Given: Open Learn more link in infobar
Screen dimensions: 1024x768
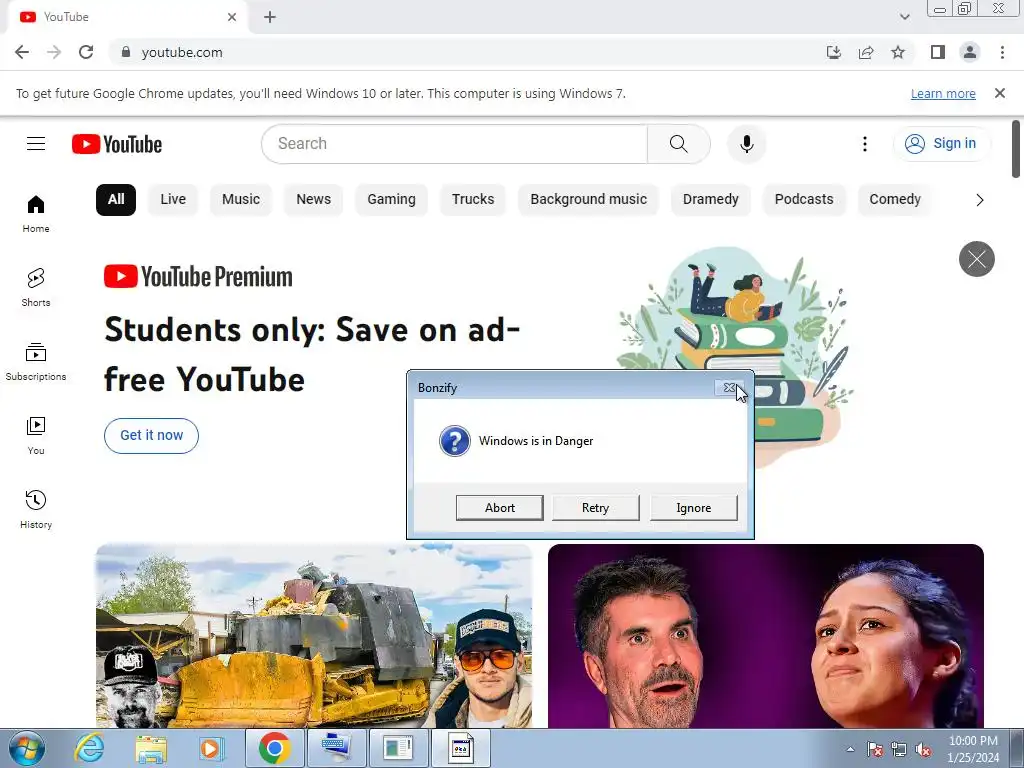Looking at the screenshot, I should coord(943,93).
